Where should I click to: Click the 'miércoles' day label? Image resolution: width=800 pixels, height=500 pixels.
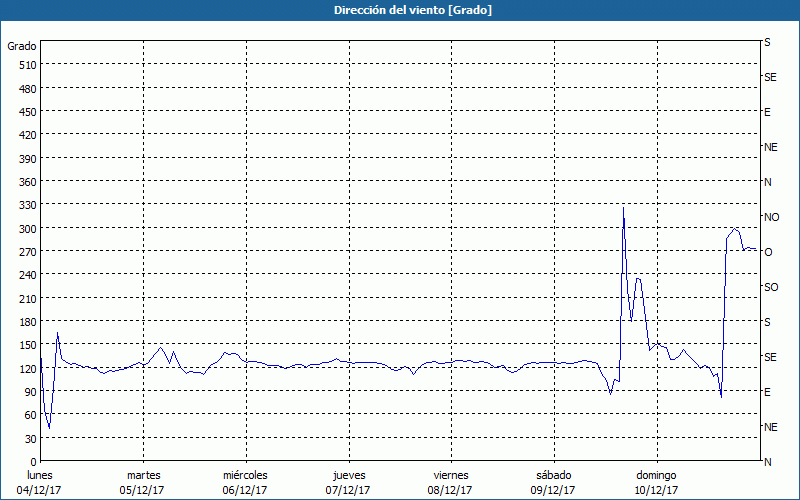pos(245,475)
